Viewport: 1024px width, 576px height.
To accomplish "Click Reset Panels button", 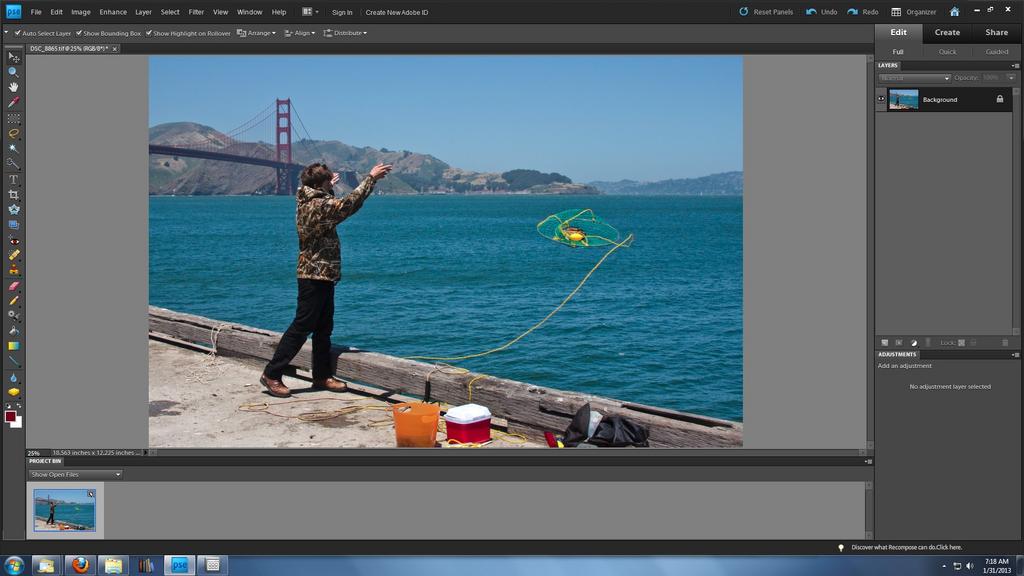I will coord(766,12).
